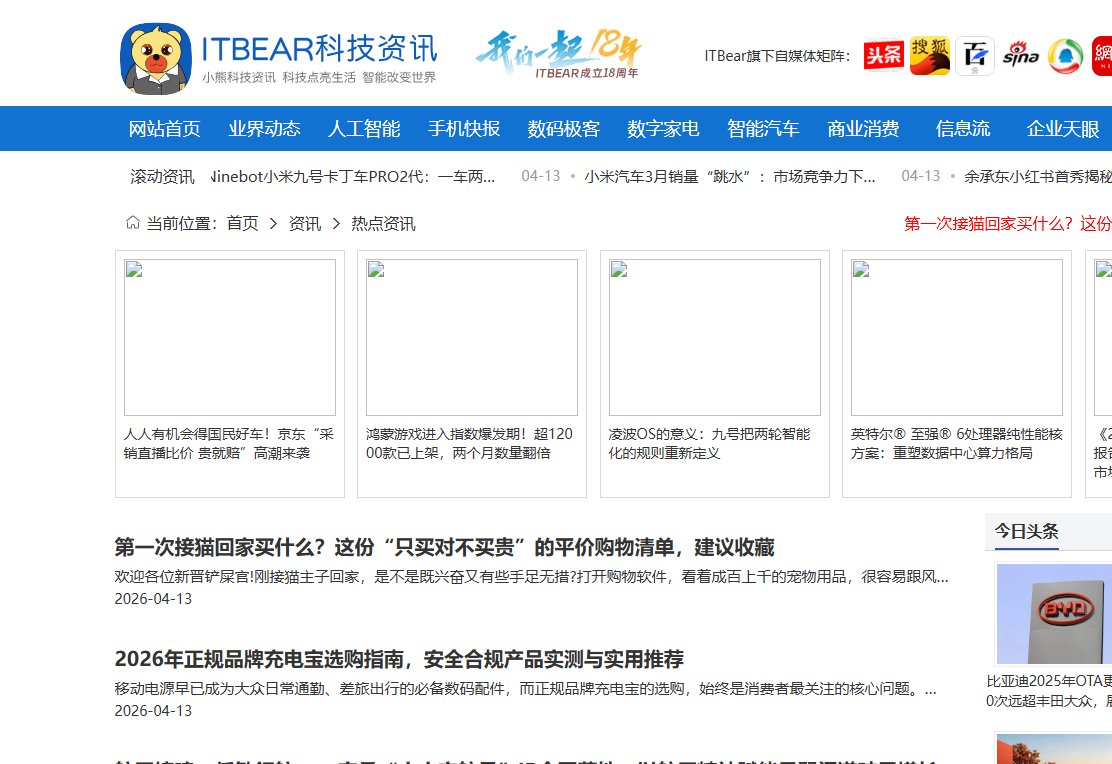Click the Toutiao icon in ITBear media matrix
The height and width of the screenshot is (764, 1112).
[x=884, y=55]
